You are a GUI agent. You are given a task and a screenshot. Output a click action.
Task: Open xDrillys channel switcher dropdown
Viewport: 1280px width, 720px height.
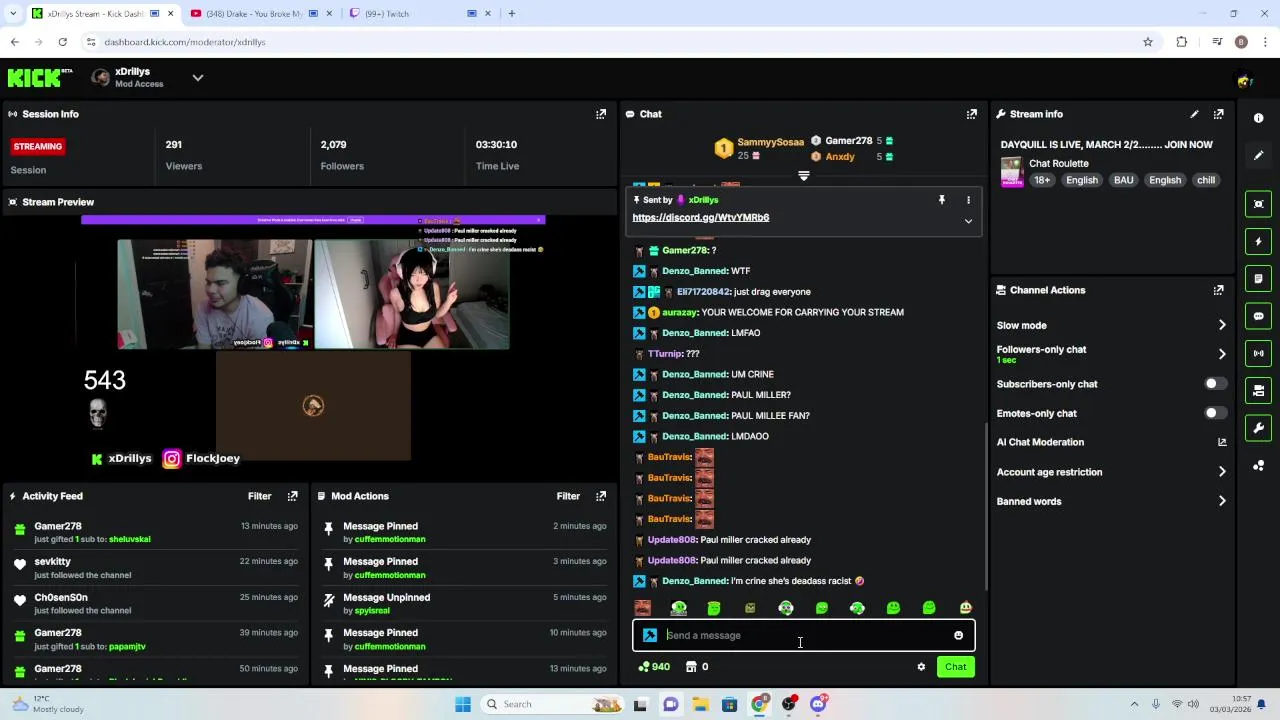[x=197, y=77]
